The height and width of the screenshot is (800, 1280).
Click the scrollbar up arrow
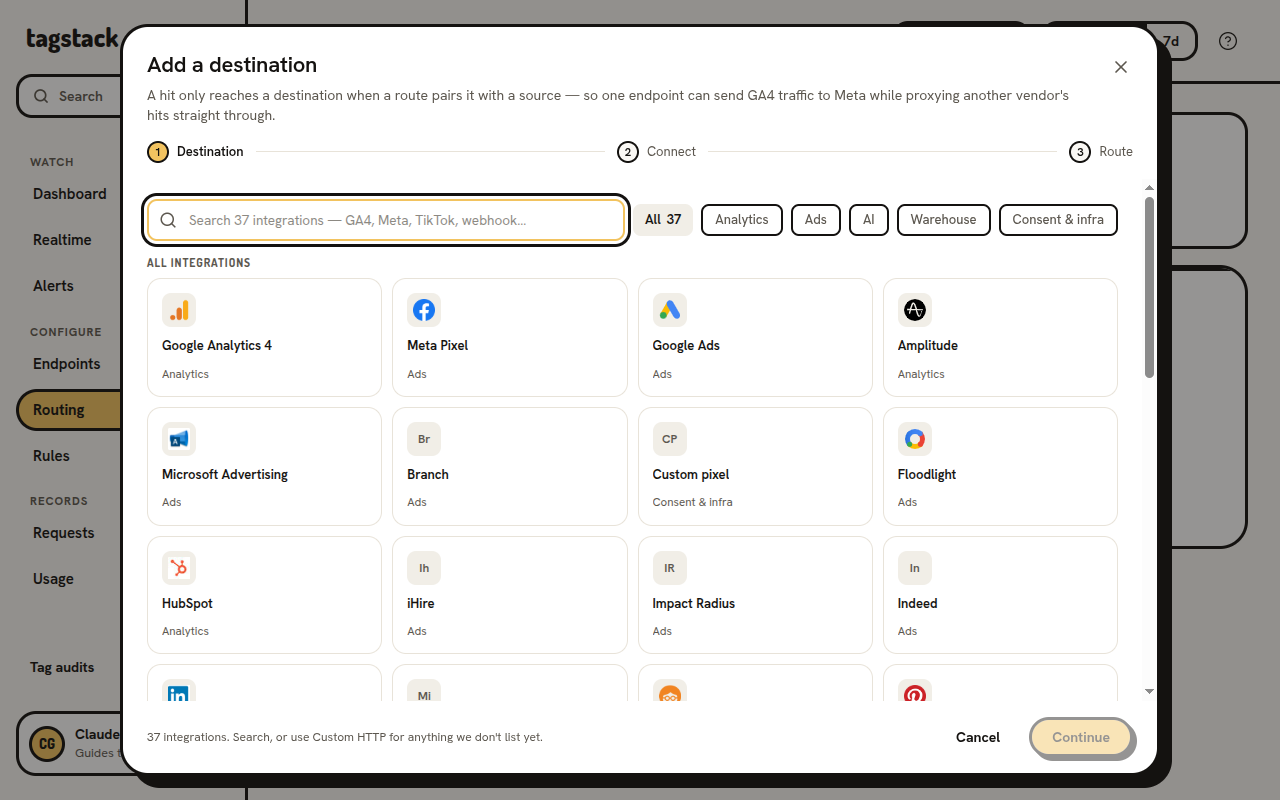pos(1149,188)
